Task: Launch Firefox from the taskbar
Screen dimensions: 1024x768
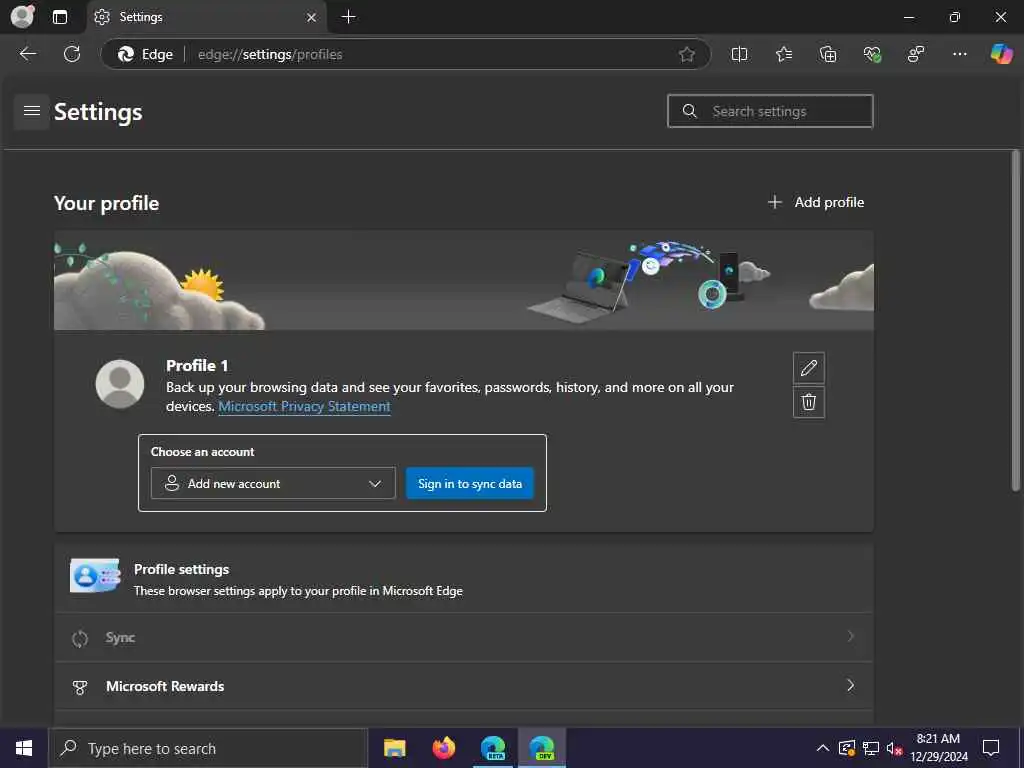Action: pos(443,748)
